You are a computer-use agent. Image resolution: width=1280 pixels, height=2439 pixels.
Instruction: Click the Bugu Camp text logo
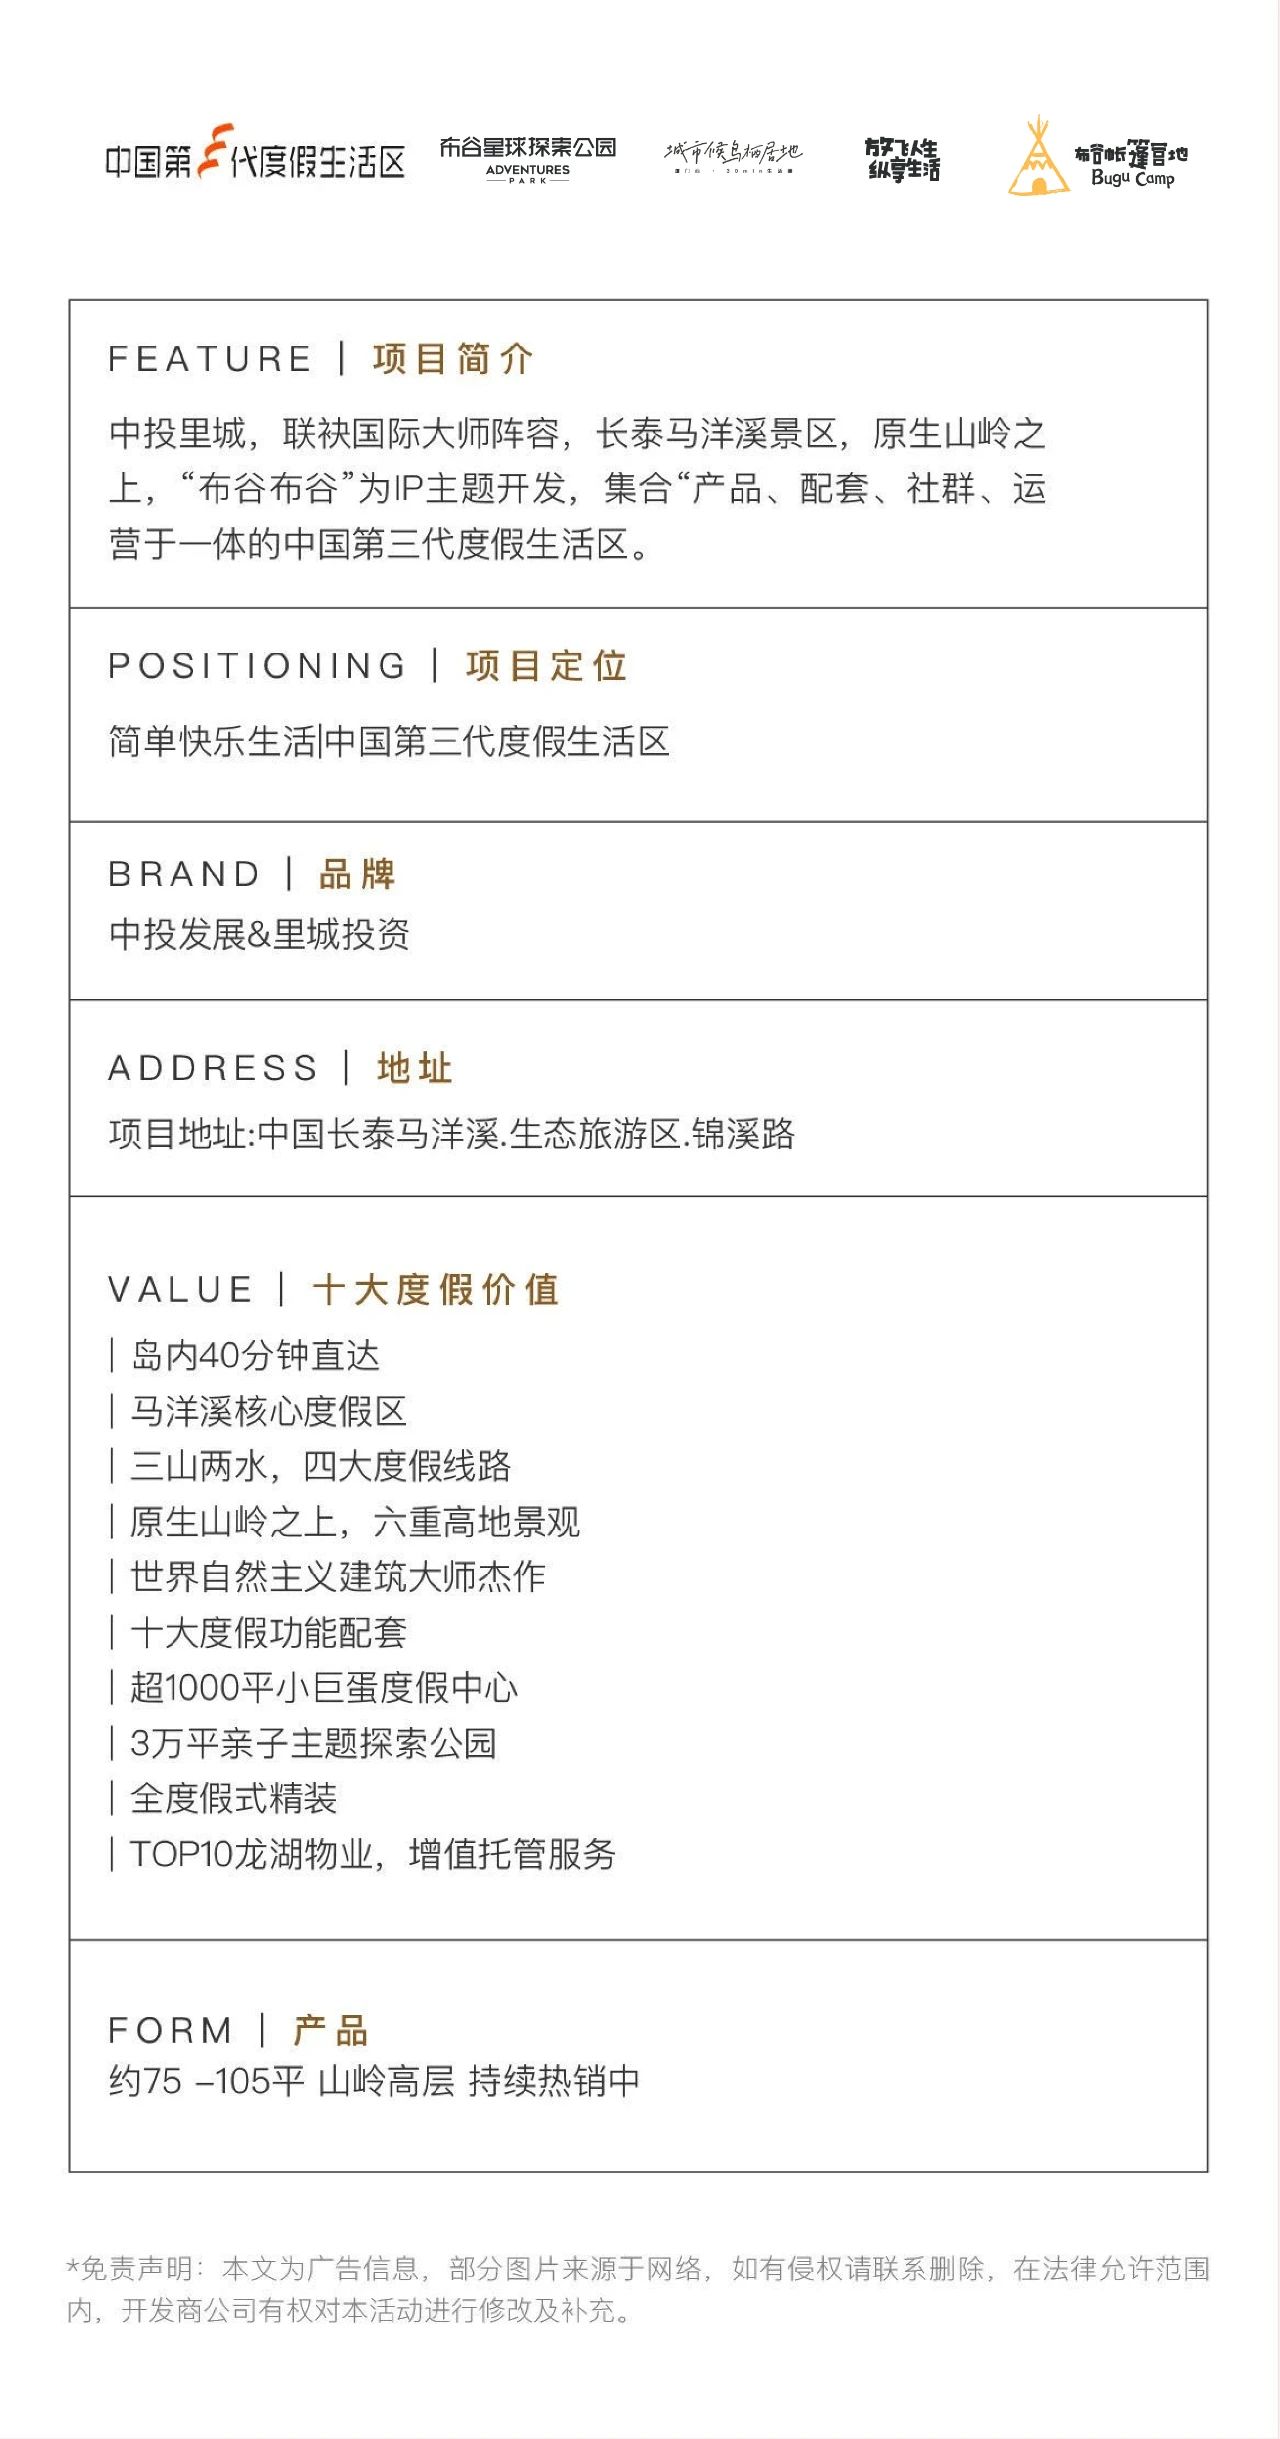coord(1132,165)
